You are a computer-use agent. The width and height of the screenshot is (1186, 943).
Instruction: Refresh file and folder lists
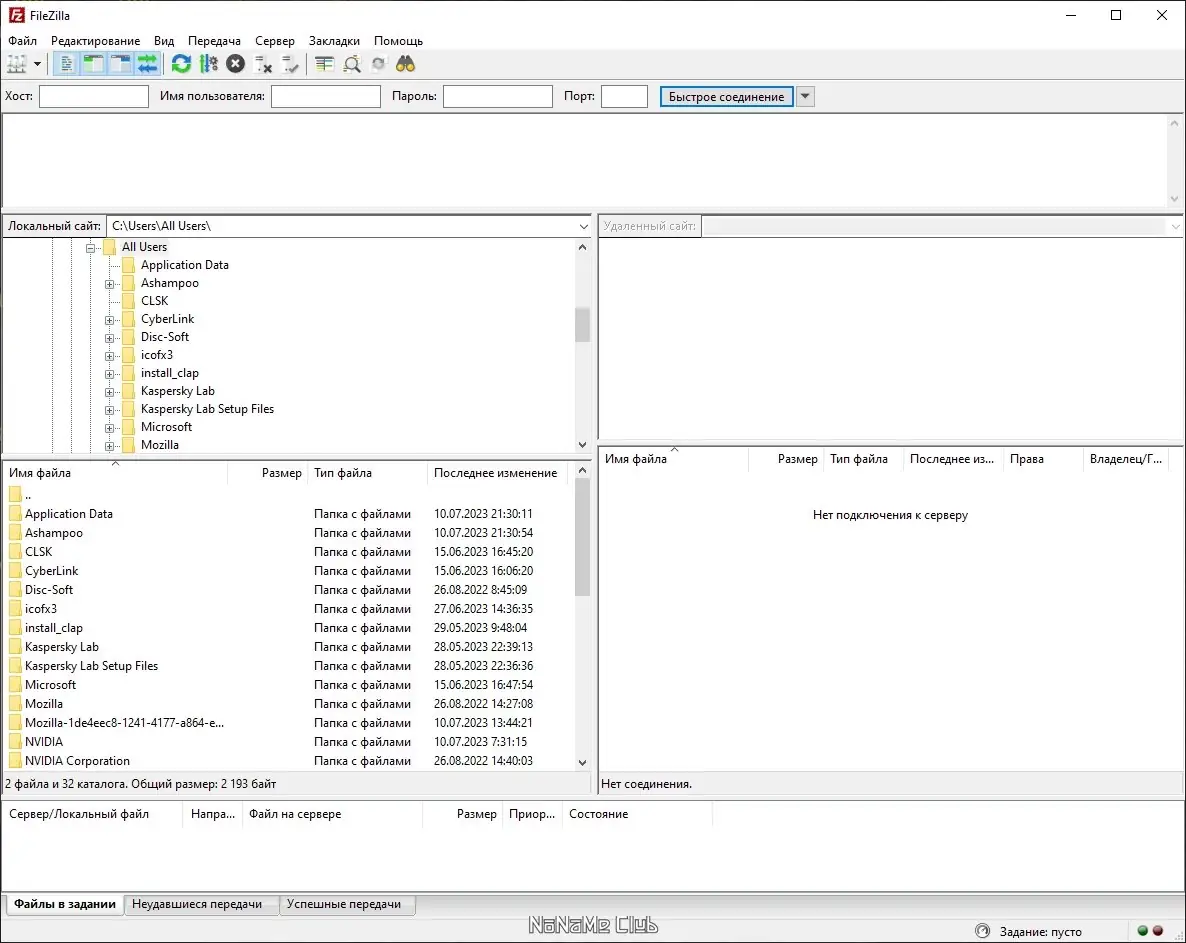[x=181, y=64]
